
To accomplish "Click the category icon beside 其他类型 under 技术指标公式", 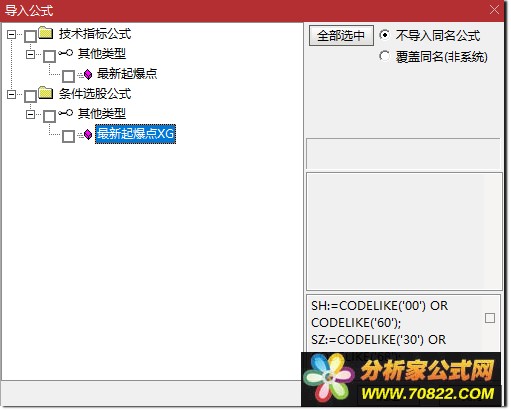I will pos(65,53).
